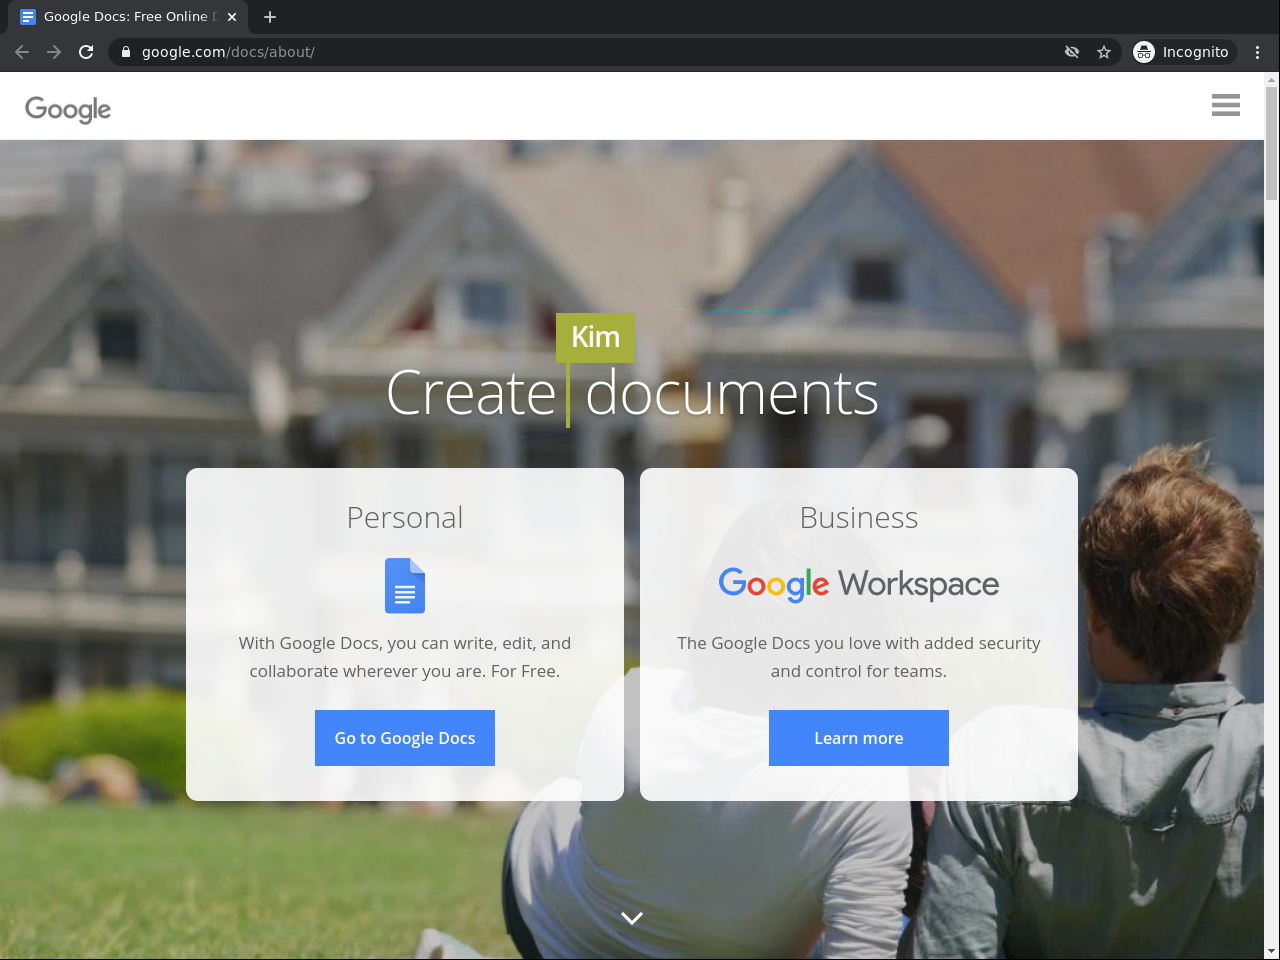Reload the page with refresh icon
Viewport: 1280px width, 960px height.
click(86, 52)
